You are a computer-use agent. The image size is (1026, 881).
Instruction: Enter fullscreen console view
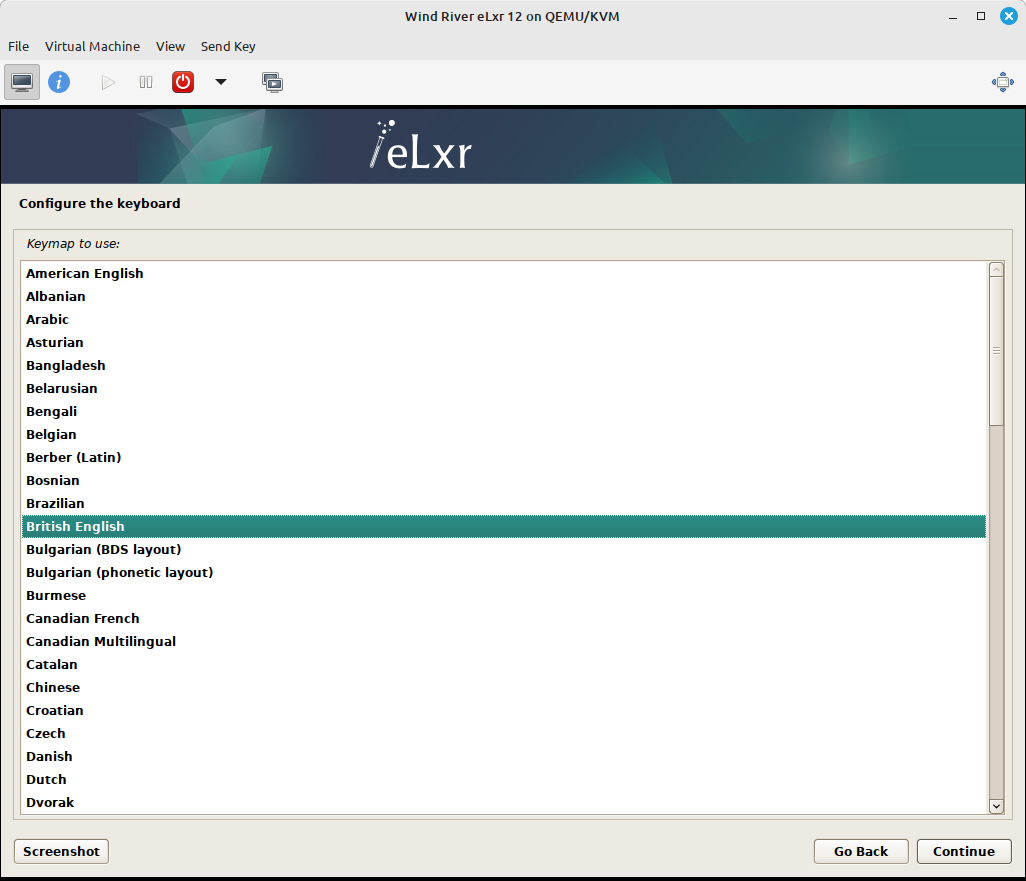coord(1002,81)
